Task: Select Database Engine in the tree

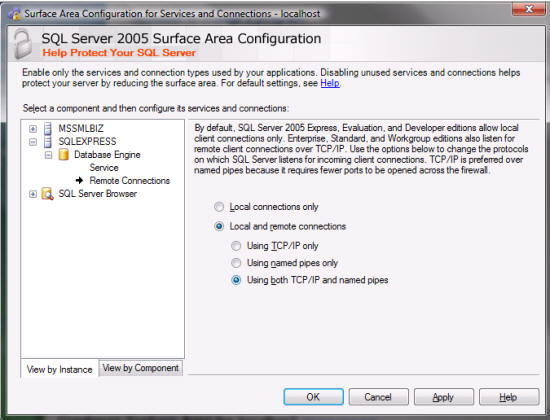Action: (107, 155)
